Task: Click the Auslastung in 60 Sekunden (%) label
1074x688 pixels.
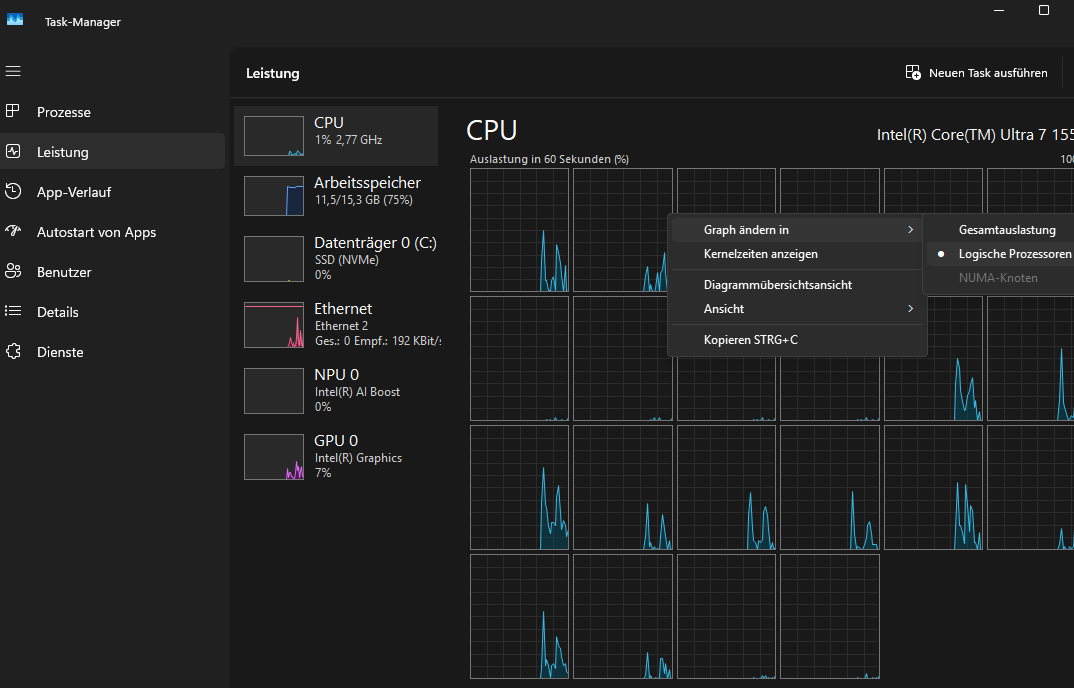Action: (549, 159)
